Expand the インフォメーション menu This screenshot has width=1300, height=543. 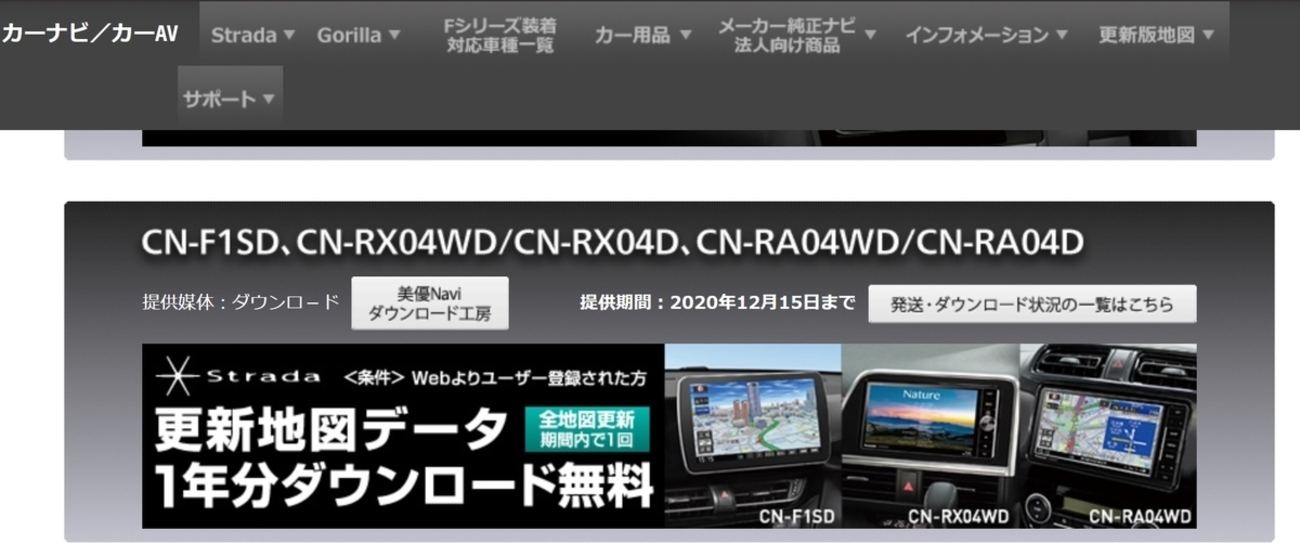tap(986, 35)
